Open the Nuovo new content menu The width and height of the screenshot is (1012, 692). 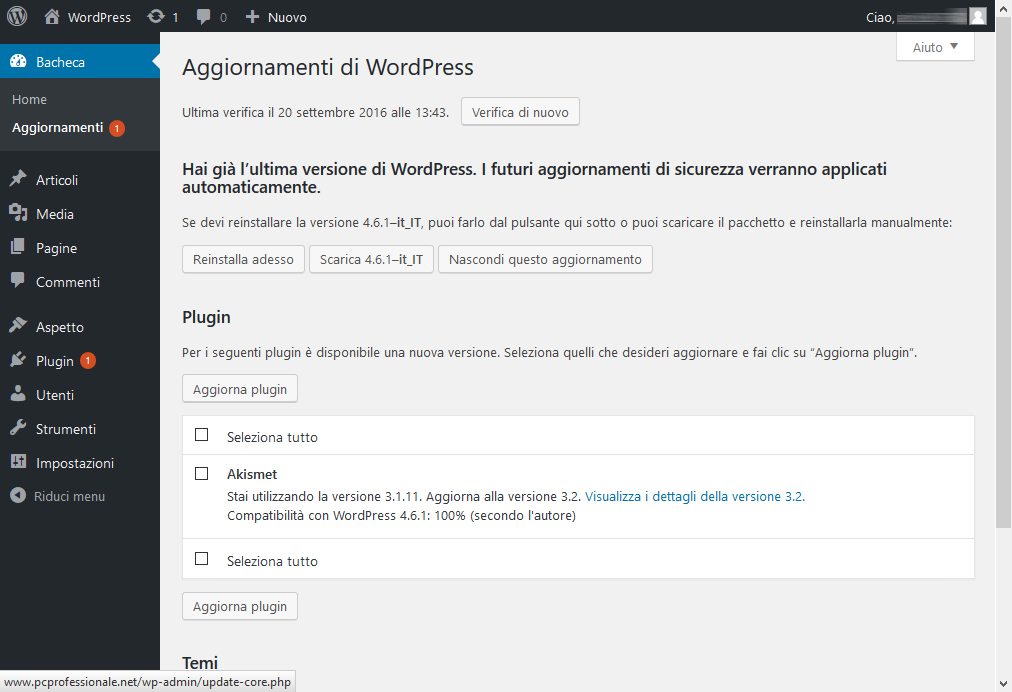tap(276, 17)
